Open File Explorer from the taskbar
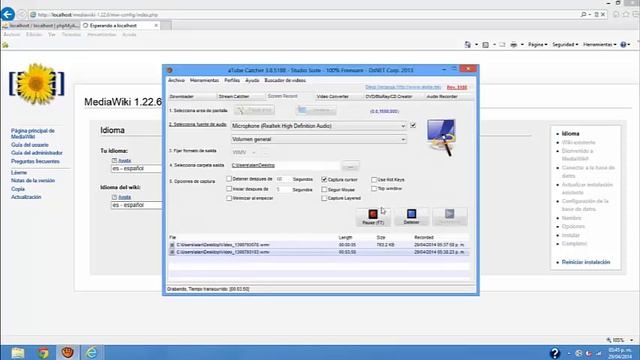The height and width of the screenshot is (360, 640). (18, 352)
